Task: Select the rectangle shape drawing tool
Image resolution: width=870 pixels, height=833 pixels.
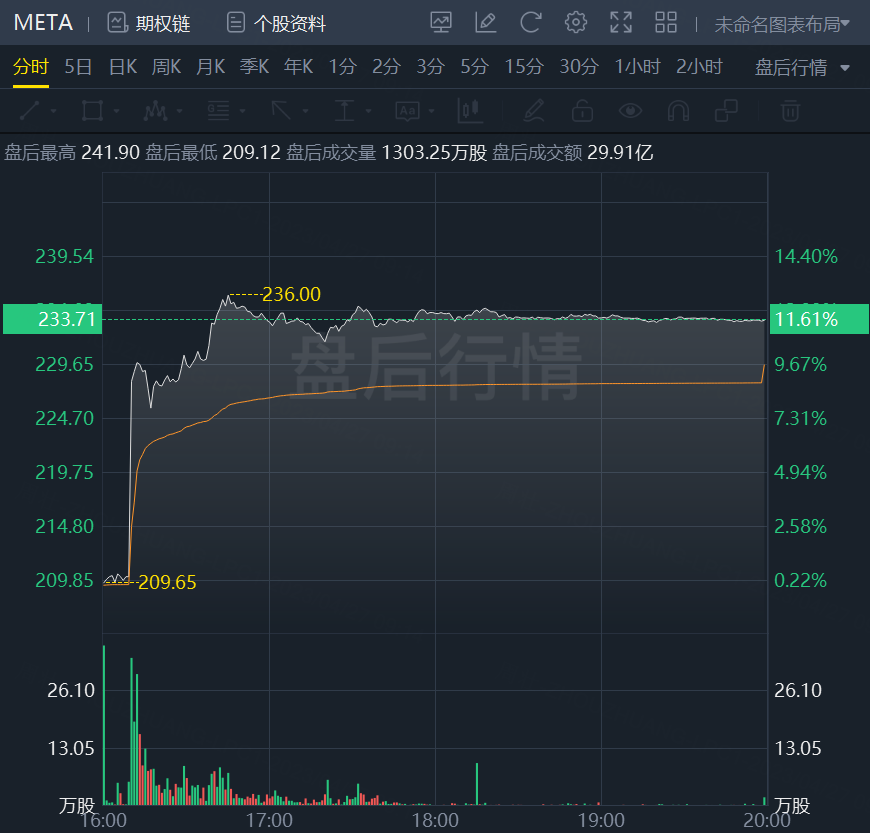Action: 92,111
